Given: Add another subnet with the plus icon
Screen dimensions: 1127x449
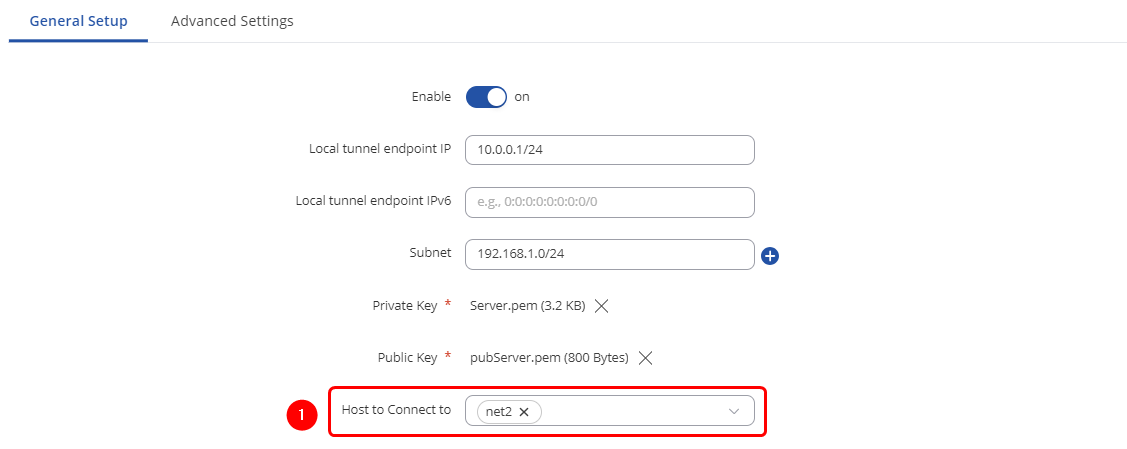Looking at the screenshot, I should point(770,255).
